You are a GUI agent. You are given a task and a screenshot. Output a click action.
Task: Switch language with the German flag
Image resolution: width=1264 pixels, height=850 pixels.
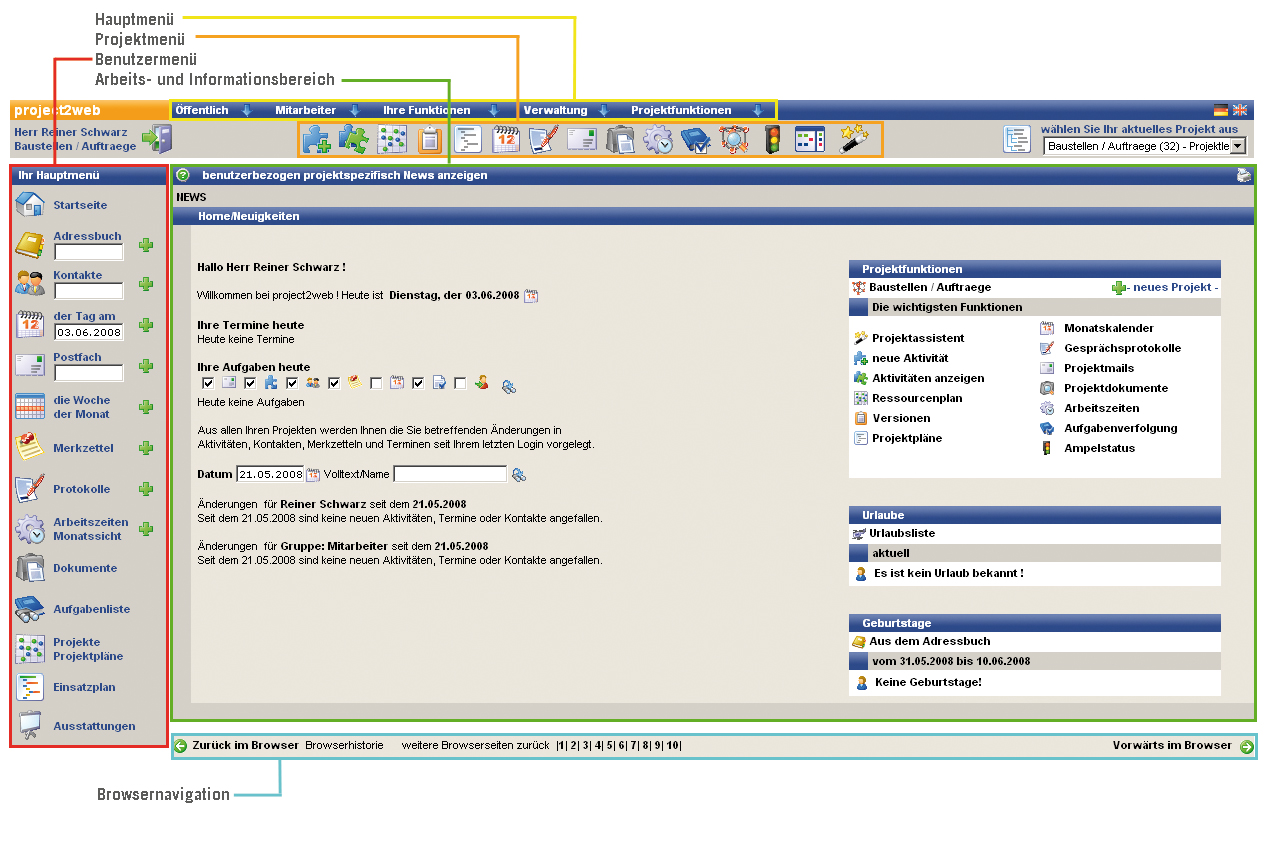coord(1221,110)
